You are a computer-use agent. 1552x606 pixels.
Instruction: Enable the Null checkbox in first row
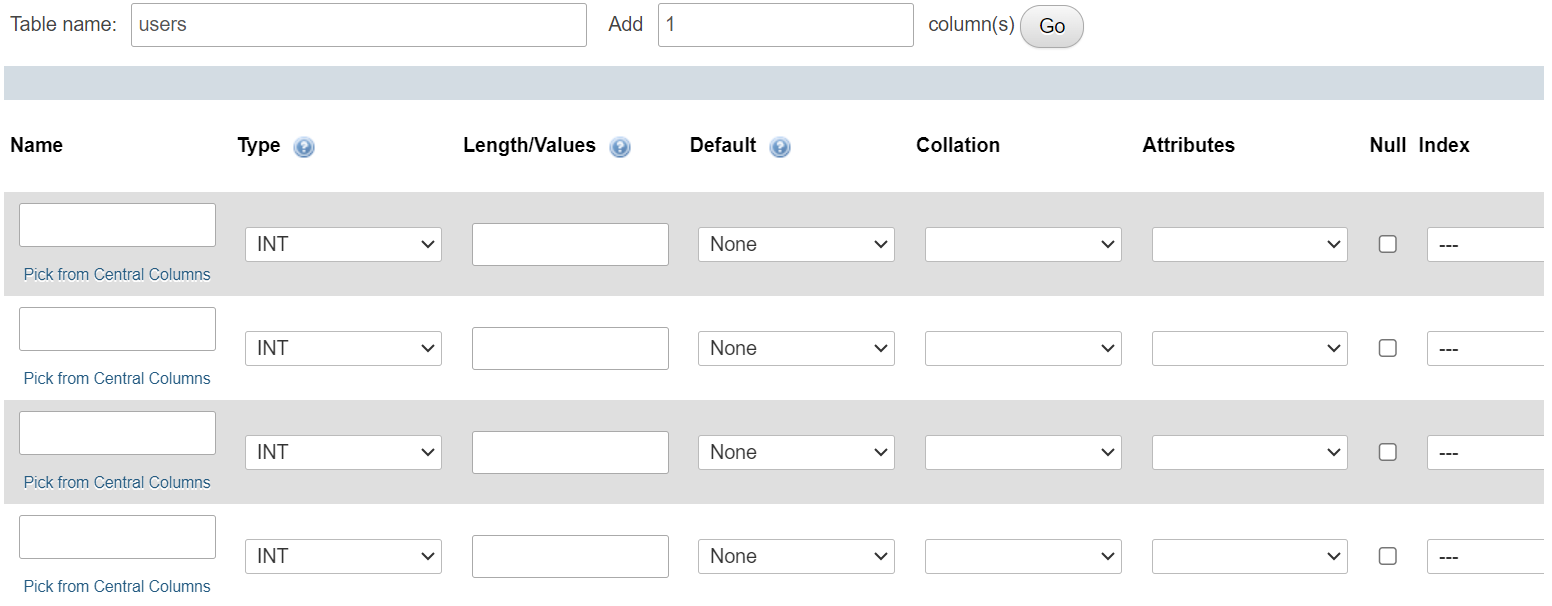click(x=1388, y=244)
